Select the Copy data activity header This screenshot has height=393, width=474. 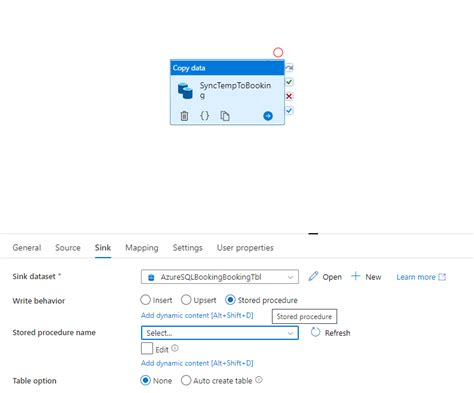[x=227, y=68]
